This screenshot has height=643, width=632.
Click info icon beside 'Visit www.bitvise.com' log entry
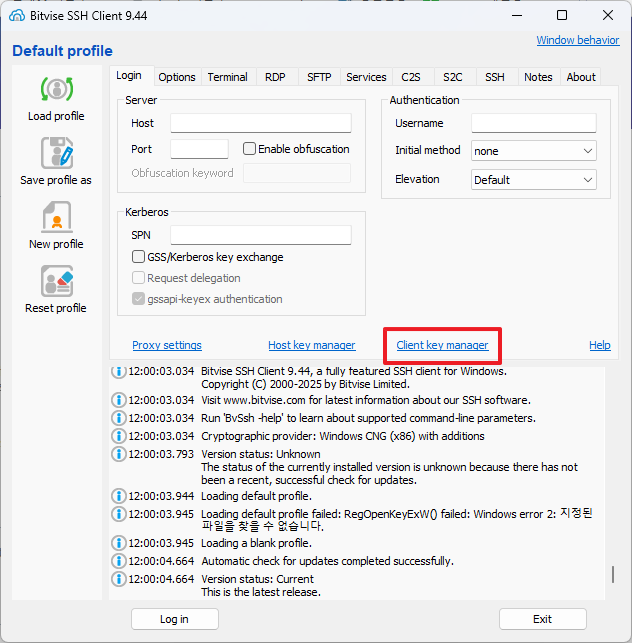119,400
